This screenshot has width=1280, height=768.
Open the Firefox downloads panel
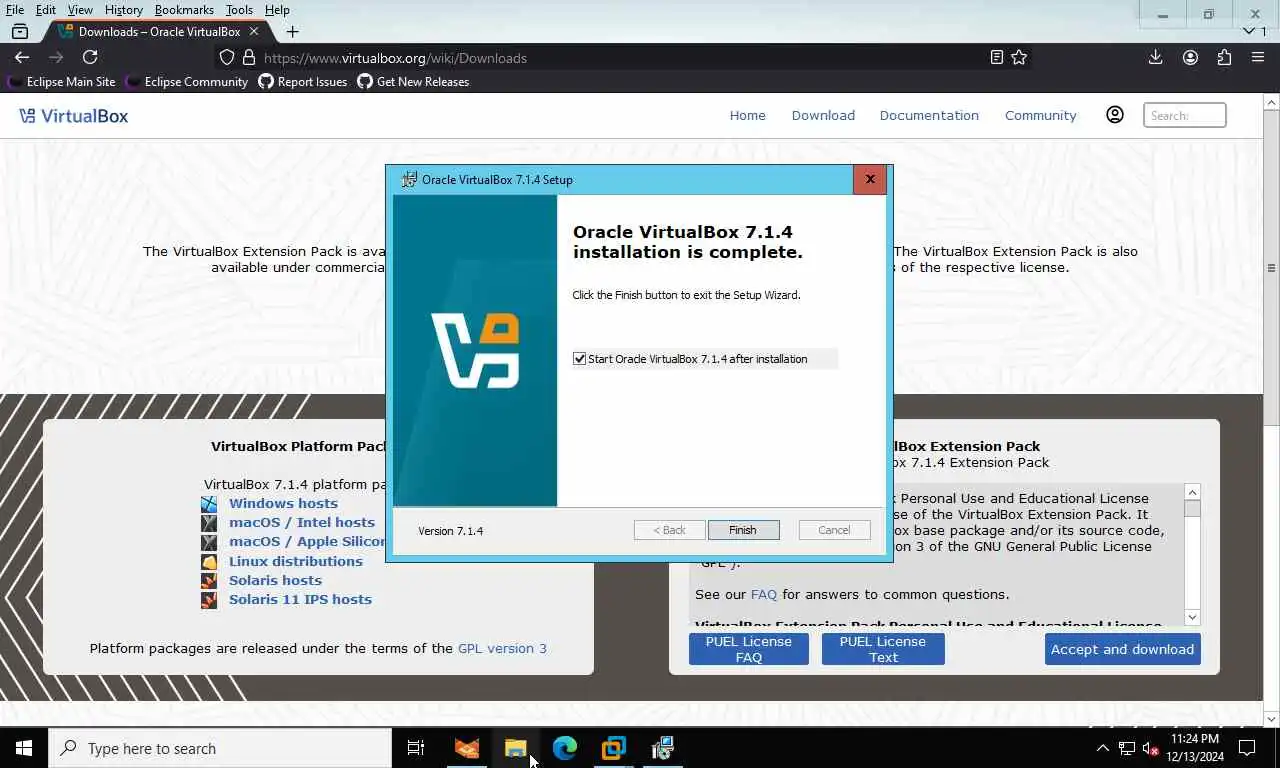[x=1155, y=58]
